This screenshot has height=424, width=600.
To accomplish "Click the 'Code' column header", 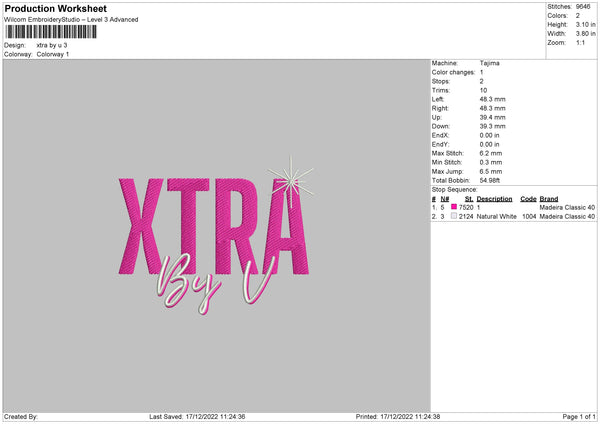I will point(528,199).
